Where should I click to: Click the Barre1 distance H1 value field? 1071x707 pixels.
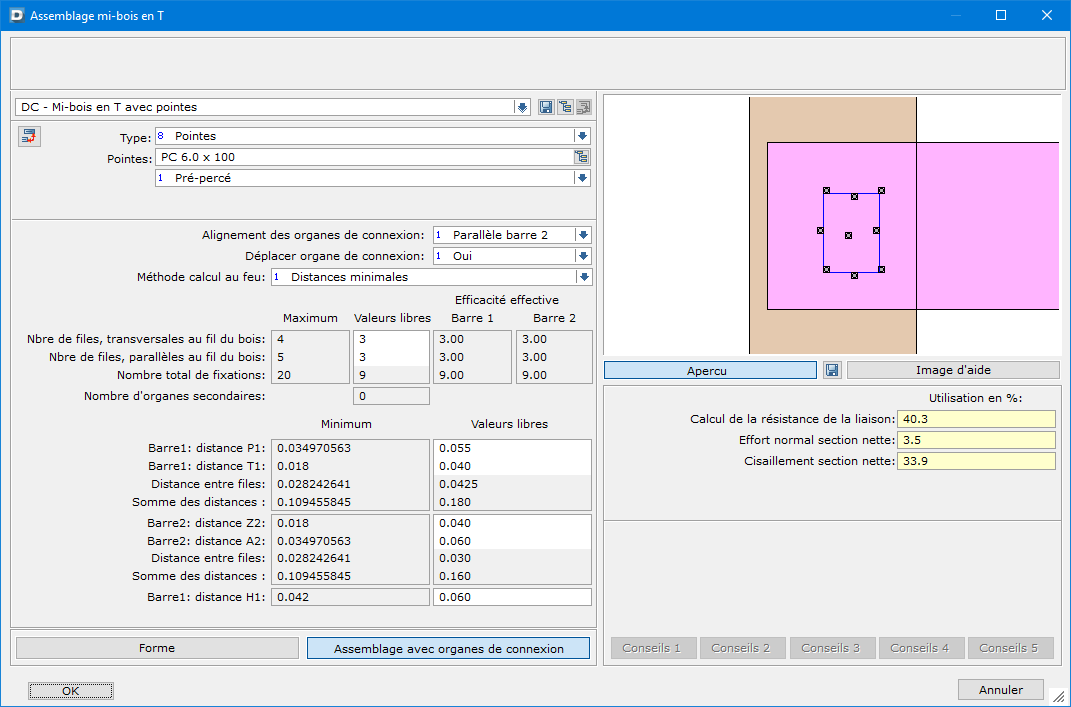coord(512,597)
